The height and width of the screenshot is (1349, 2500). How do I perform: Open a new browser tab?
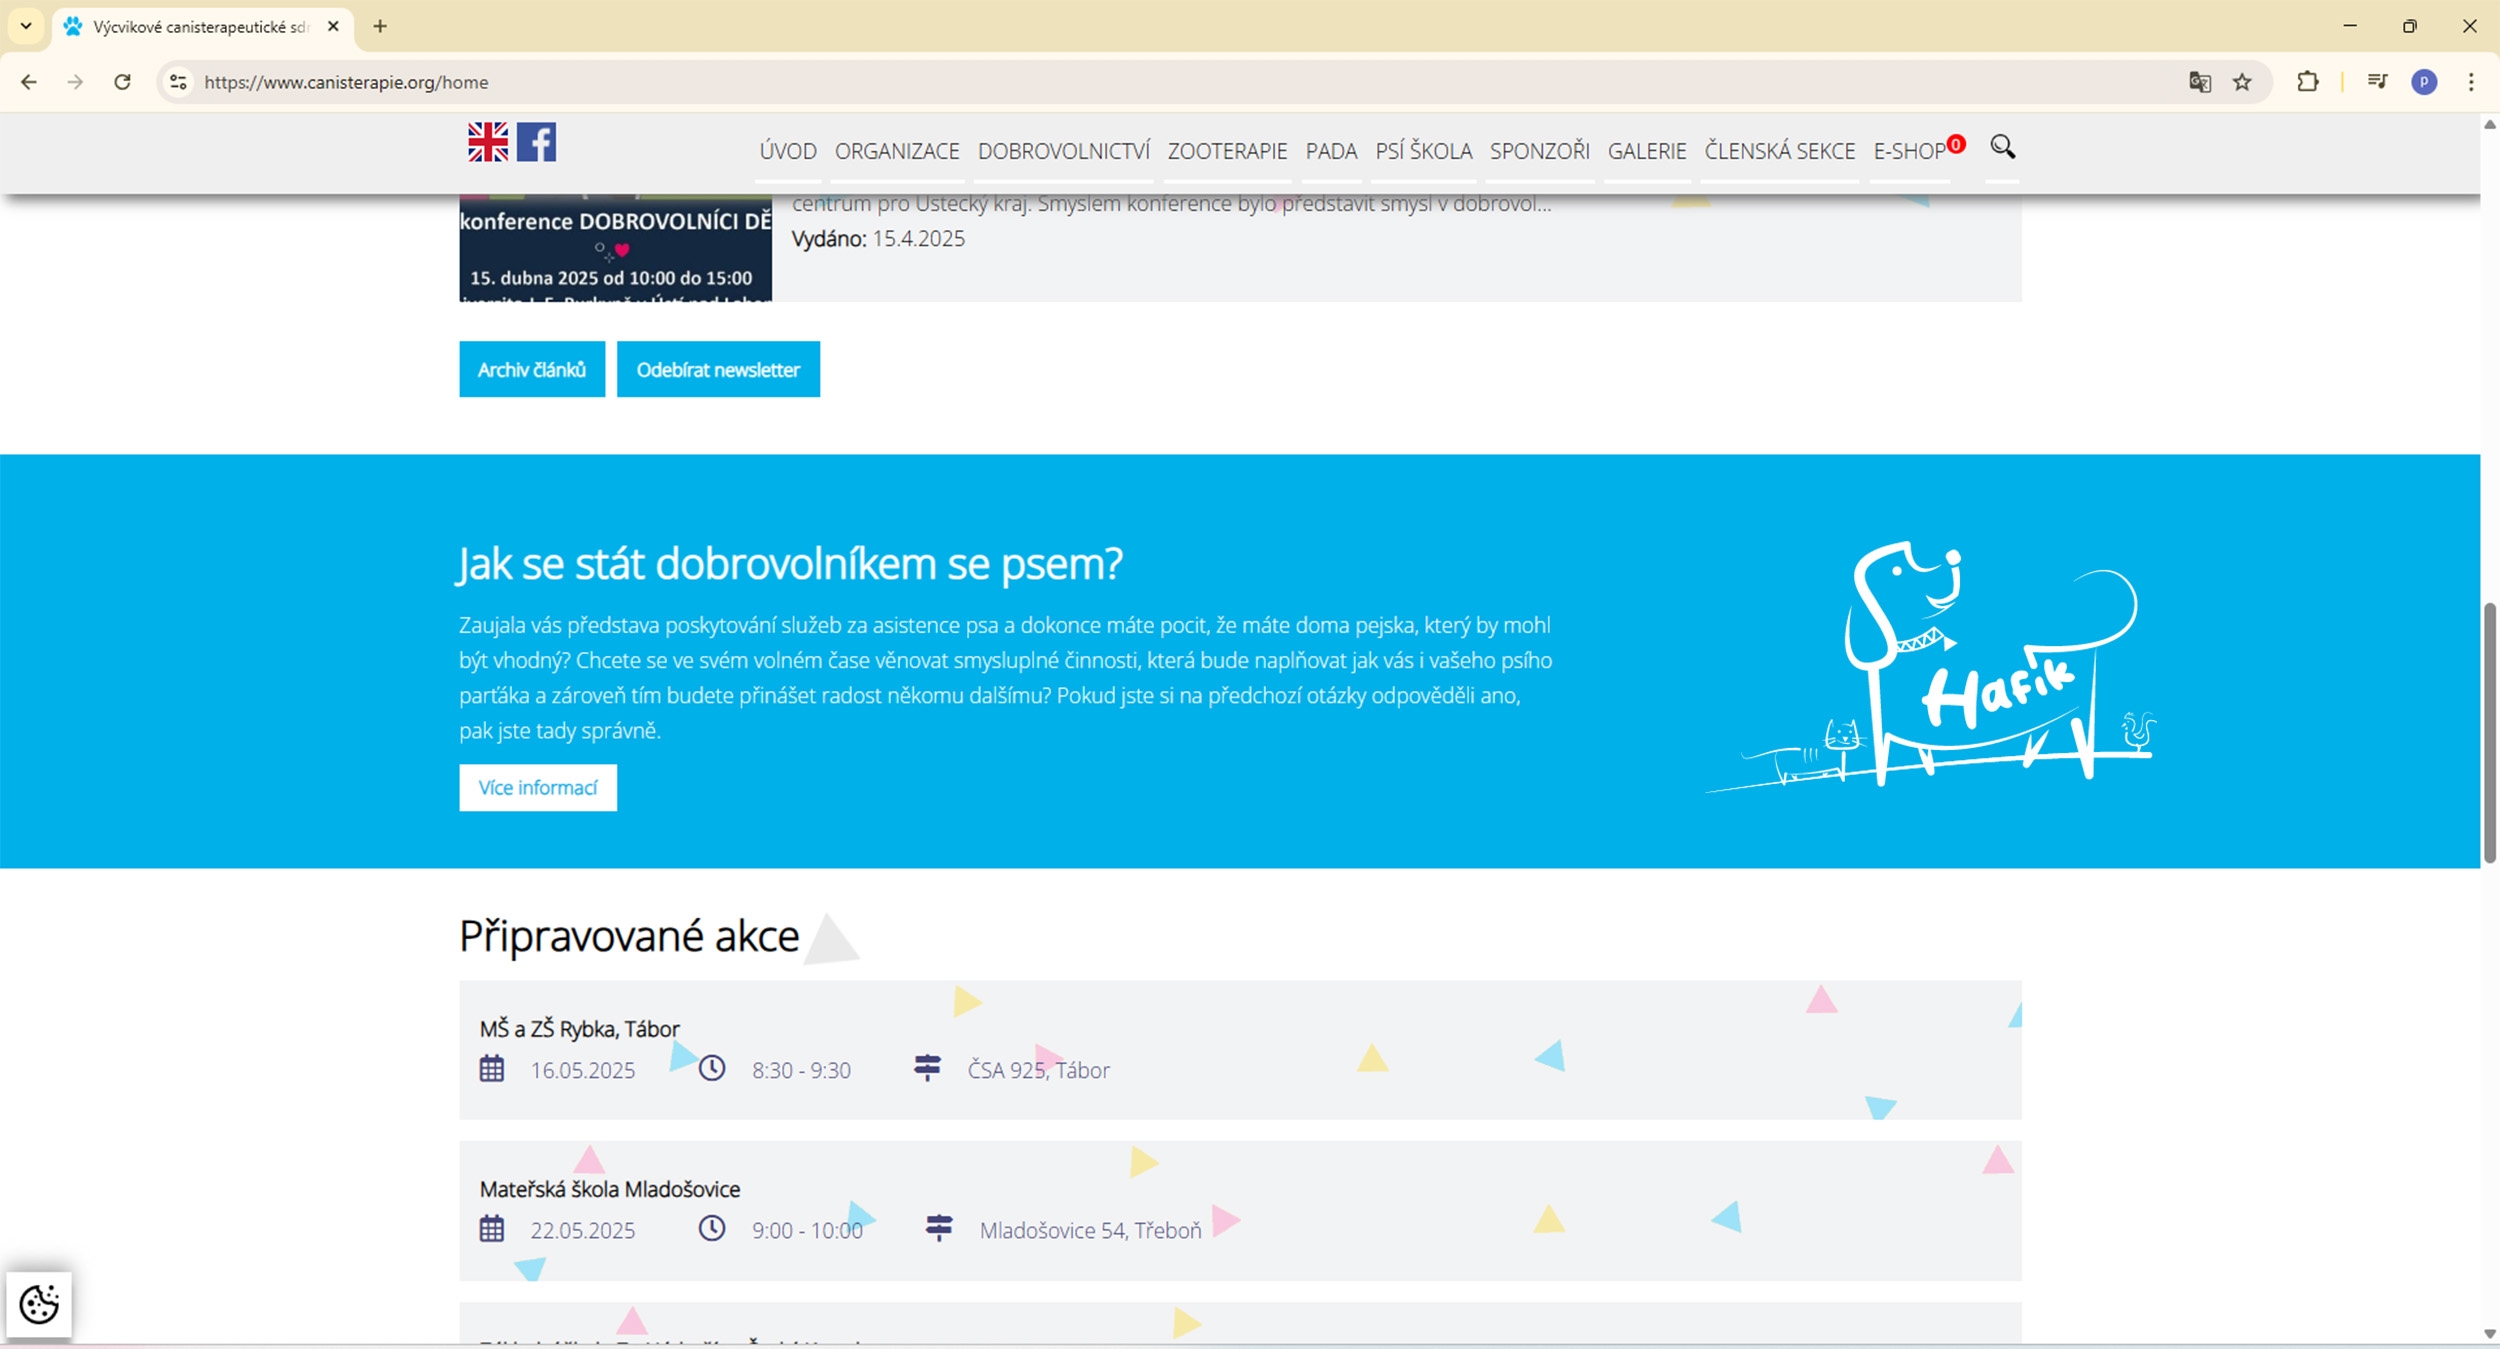[380, 27]
